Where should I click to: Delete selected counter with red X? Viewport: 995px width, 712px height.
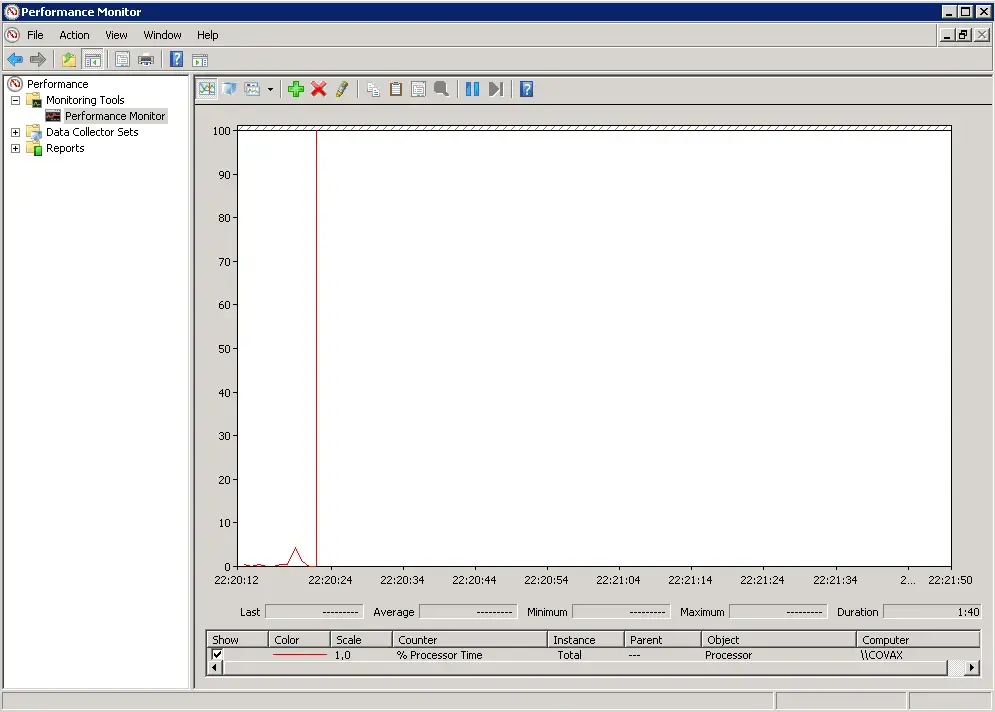pos(319,89)
